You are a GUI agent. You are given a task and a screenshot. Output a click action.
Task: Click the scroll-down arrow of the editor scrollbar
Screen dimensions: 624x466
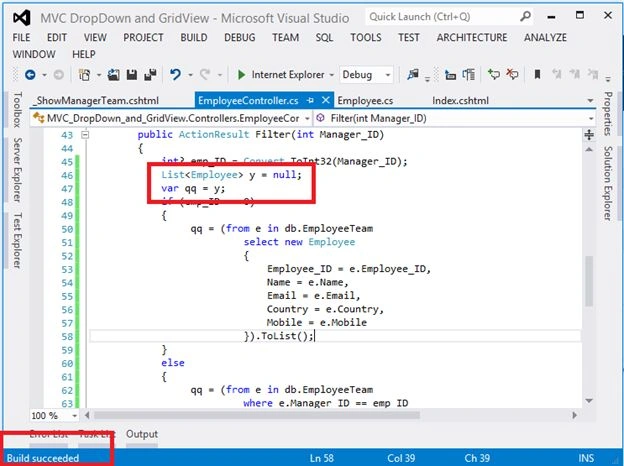click(x=589, y=401)
